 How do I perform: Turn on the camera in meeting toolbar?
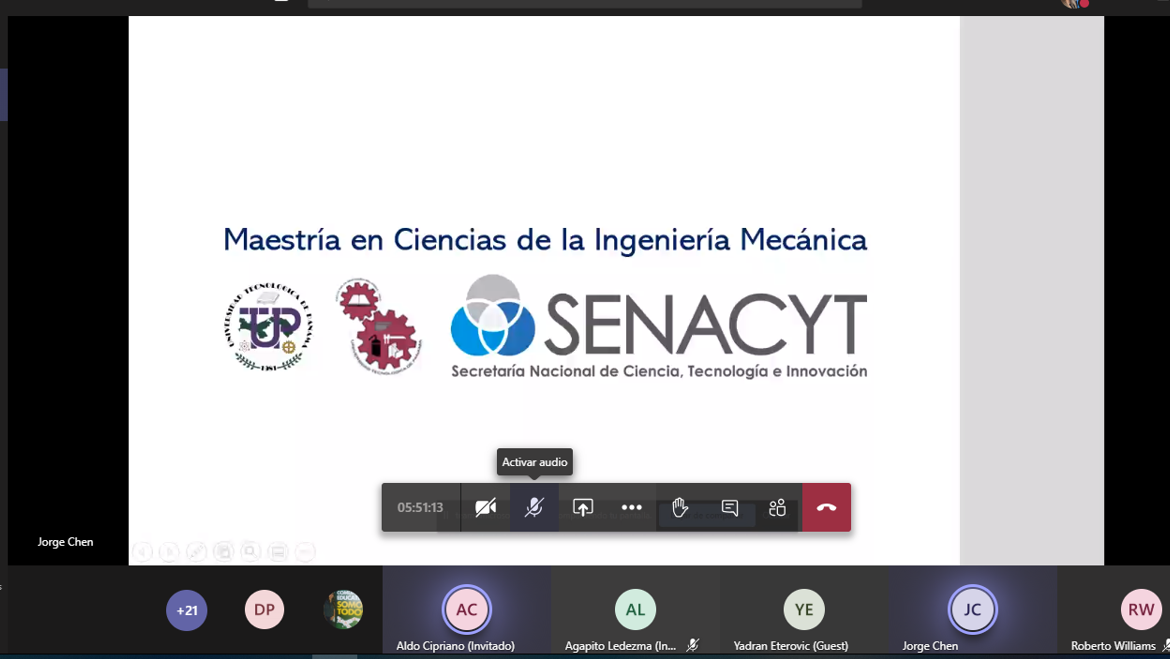(x=486, y=507)
